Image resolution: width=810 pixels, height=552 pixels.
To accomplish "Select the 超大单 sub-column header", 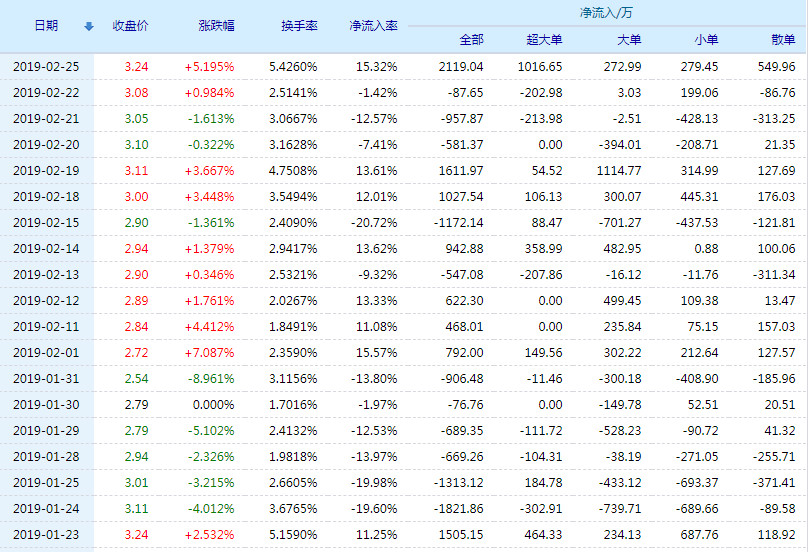I will [x=544, y=40].
